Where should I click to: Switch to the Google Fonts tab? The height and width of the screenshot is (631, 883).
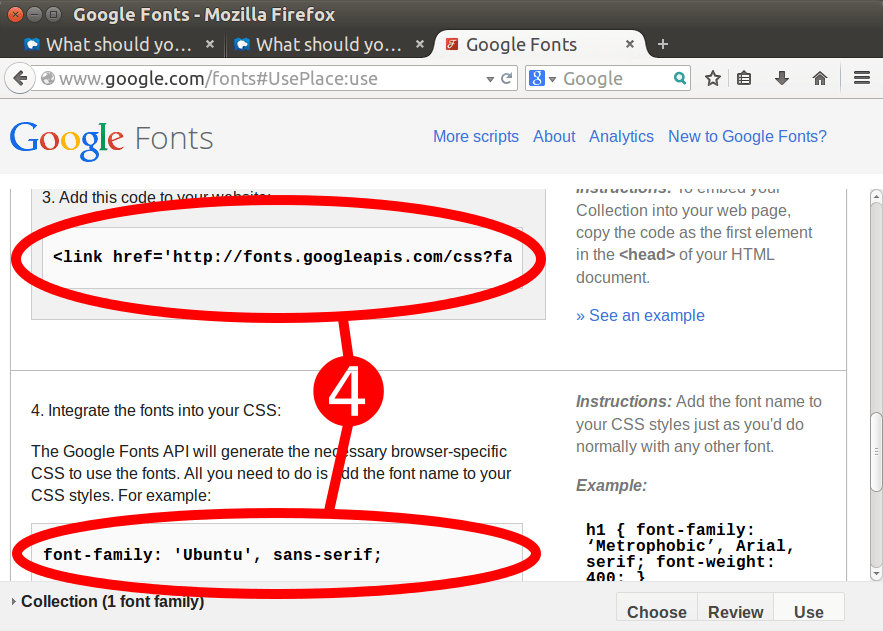pos(520,44)
